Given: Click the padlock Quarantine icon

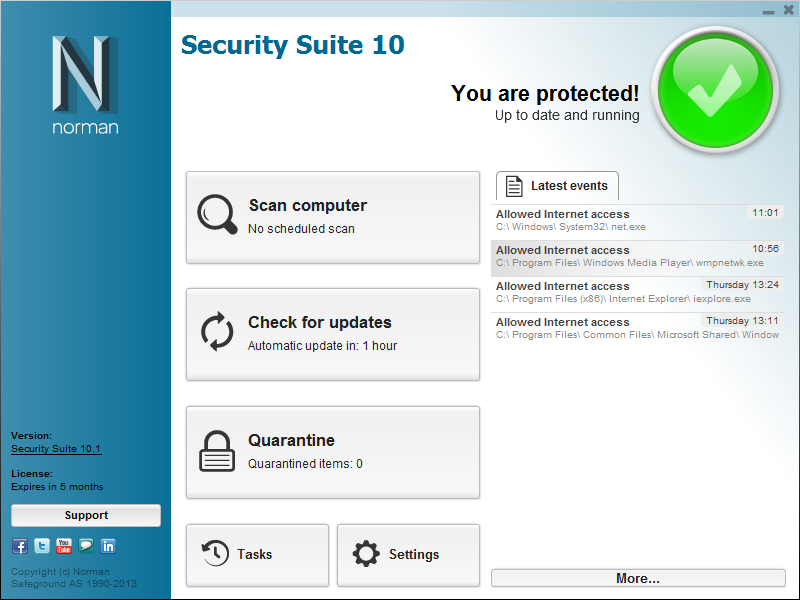Looking at the screenshot, I should (x=217, y=451).
